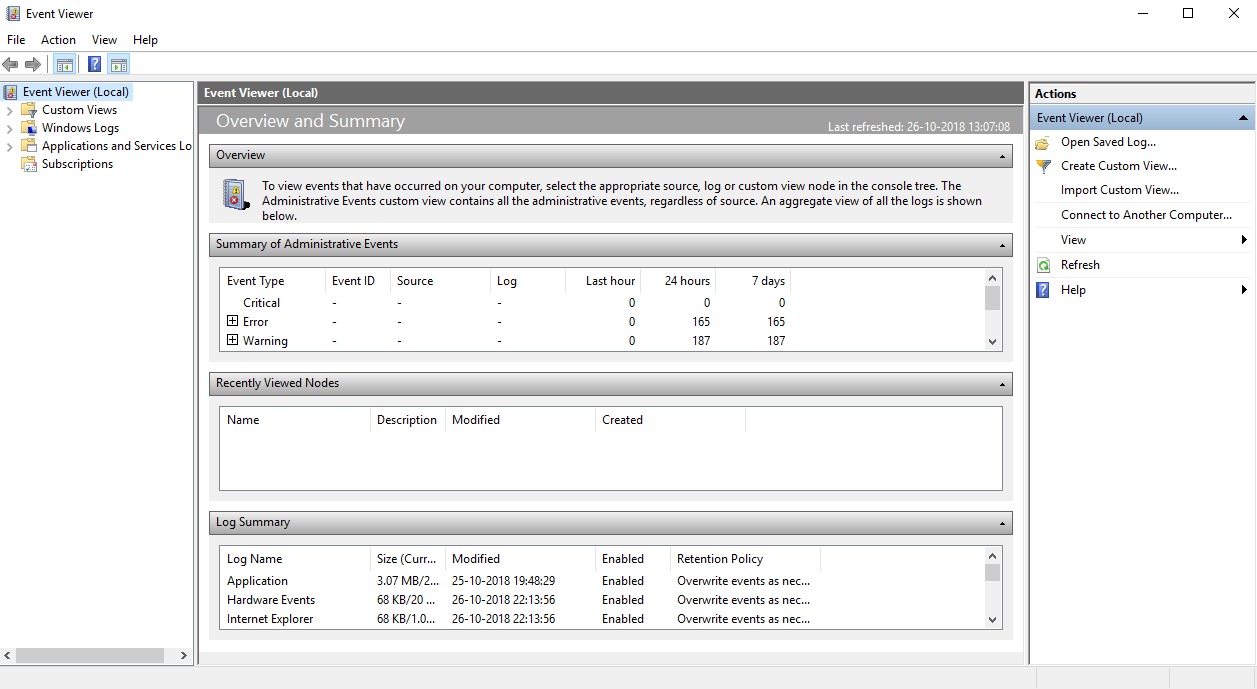Collapse the Event Viewer (Local) actions group

click(x=1243, y=118)
